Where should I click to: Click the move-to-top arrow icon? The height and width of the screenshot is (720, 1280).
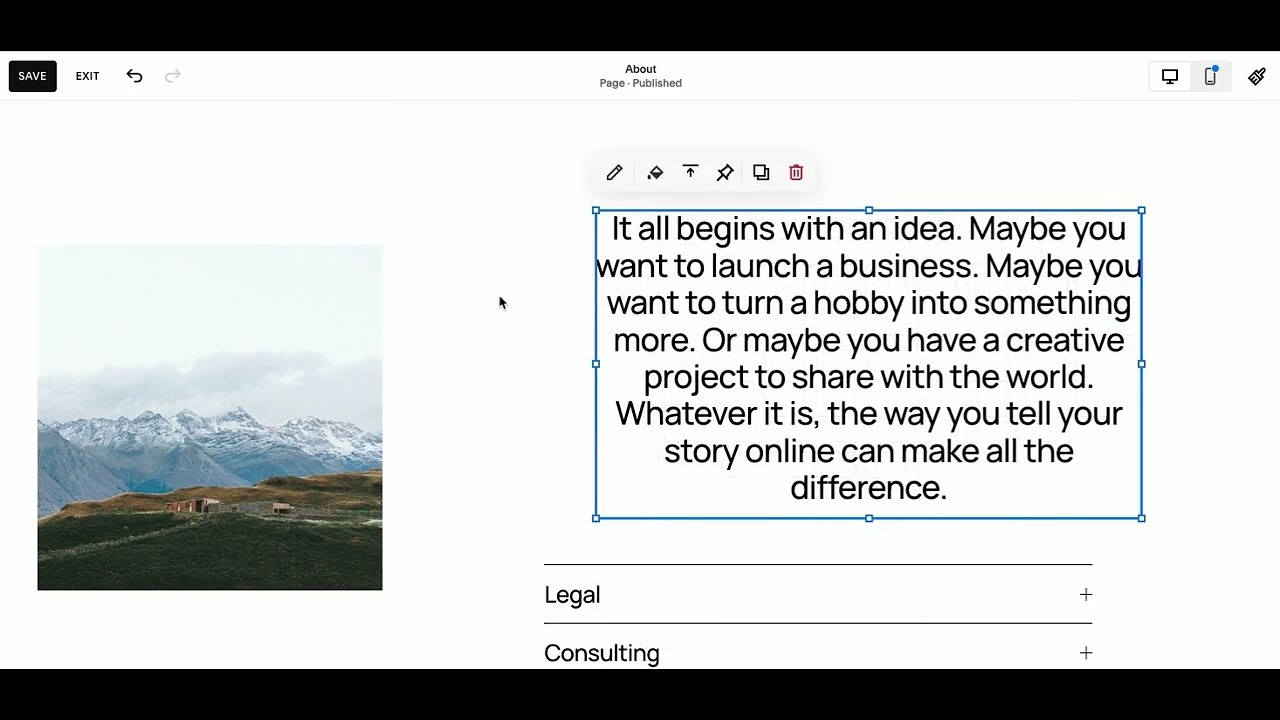click(x=690, y=173)
